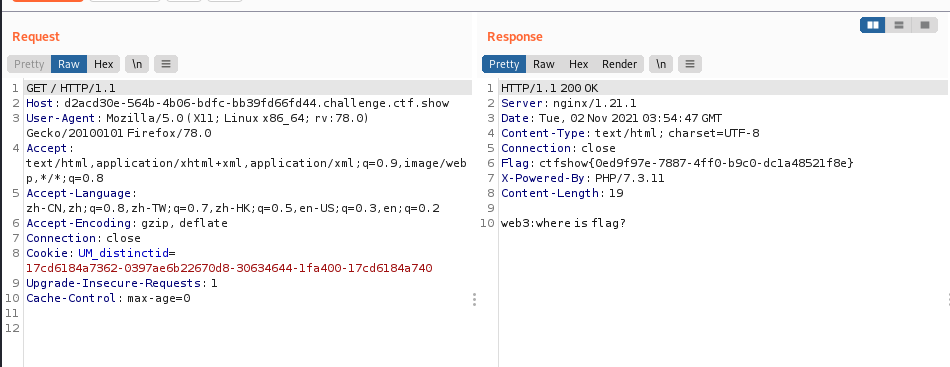The image size is (950, 367).
Task: Click the "text/html; charset=UTF-8" value
Action: coord(677,133)
